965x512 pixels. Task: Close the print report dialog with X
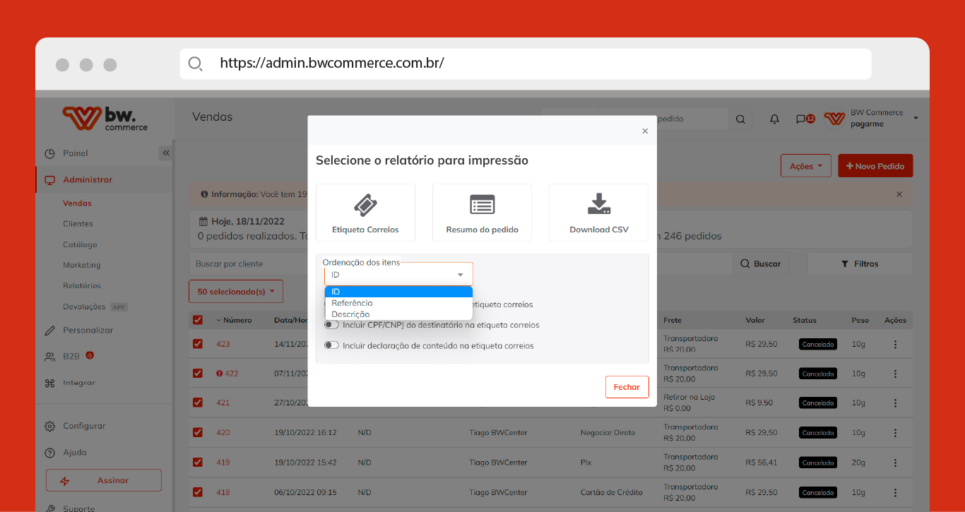[x=645, y=131]
